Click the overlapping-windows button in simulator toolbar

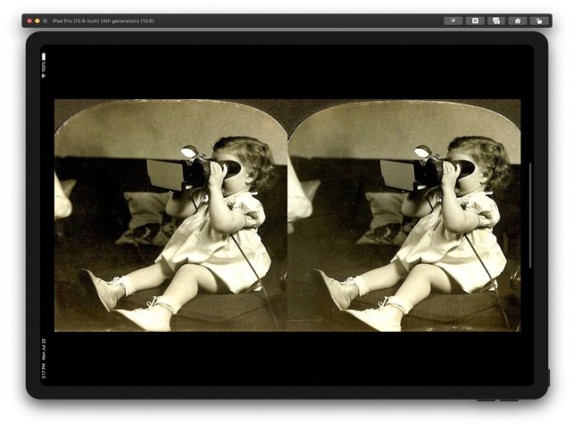pos(496,21)
